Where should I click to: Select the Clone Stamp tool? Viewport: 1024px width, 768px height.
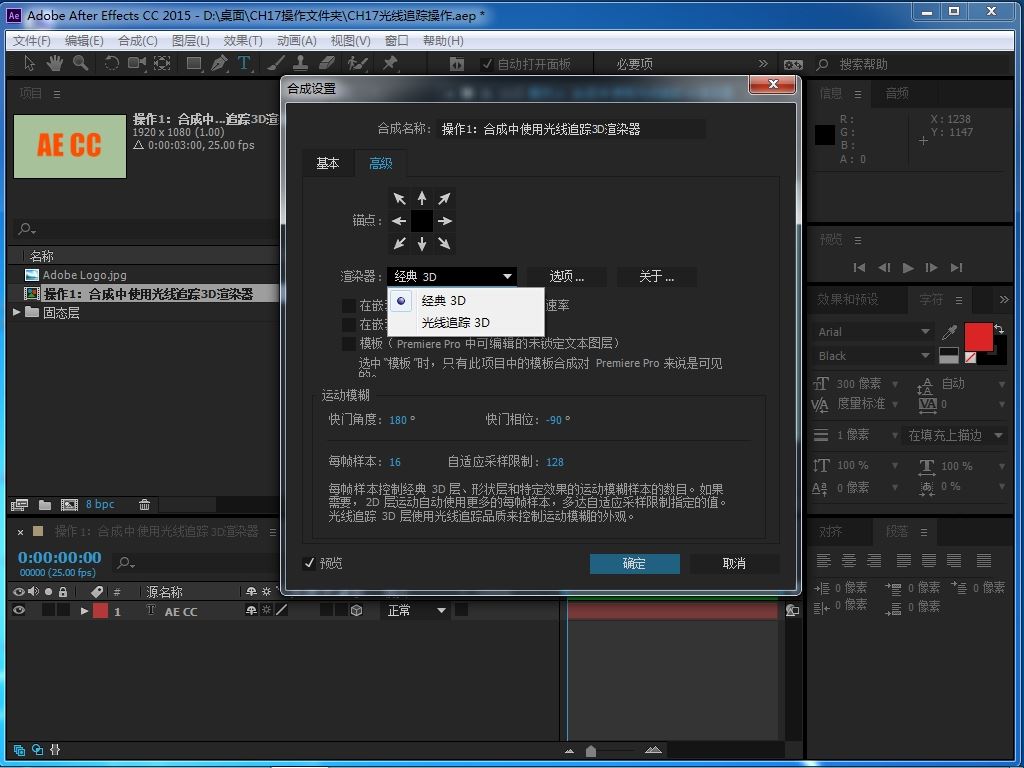pos(300,63)
